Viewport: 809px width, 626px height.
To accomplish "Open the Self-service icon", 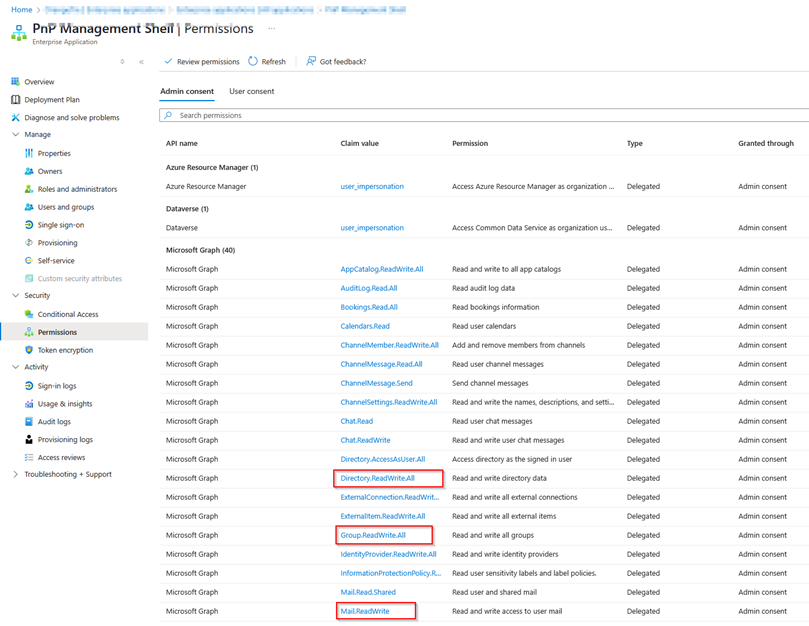I will 29,261.
